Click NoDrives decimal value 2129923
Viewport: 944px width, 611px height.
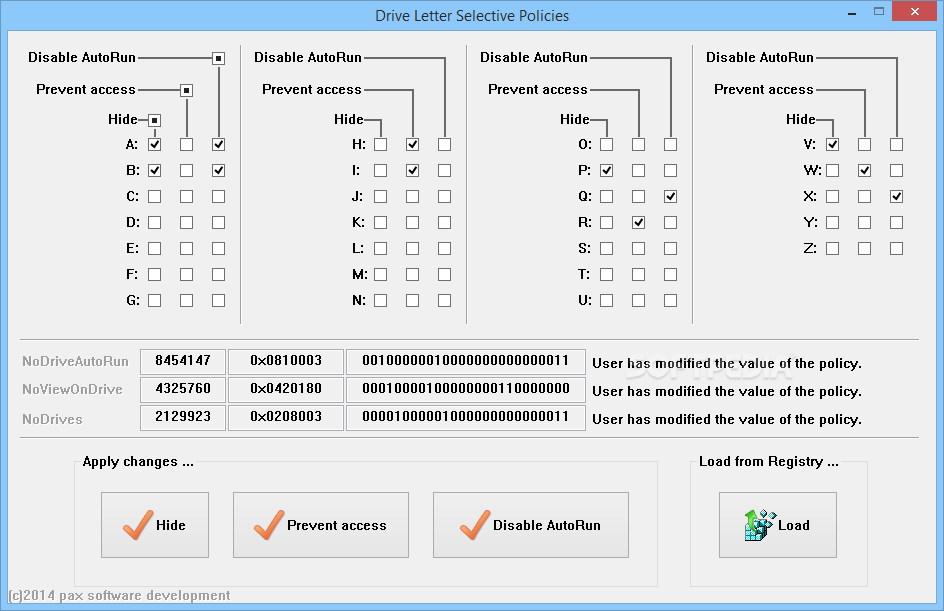183,417
